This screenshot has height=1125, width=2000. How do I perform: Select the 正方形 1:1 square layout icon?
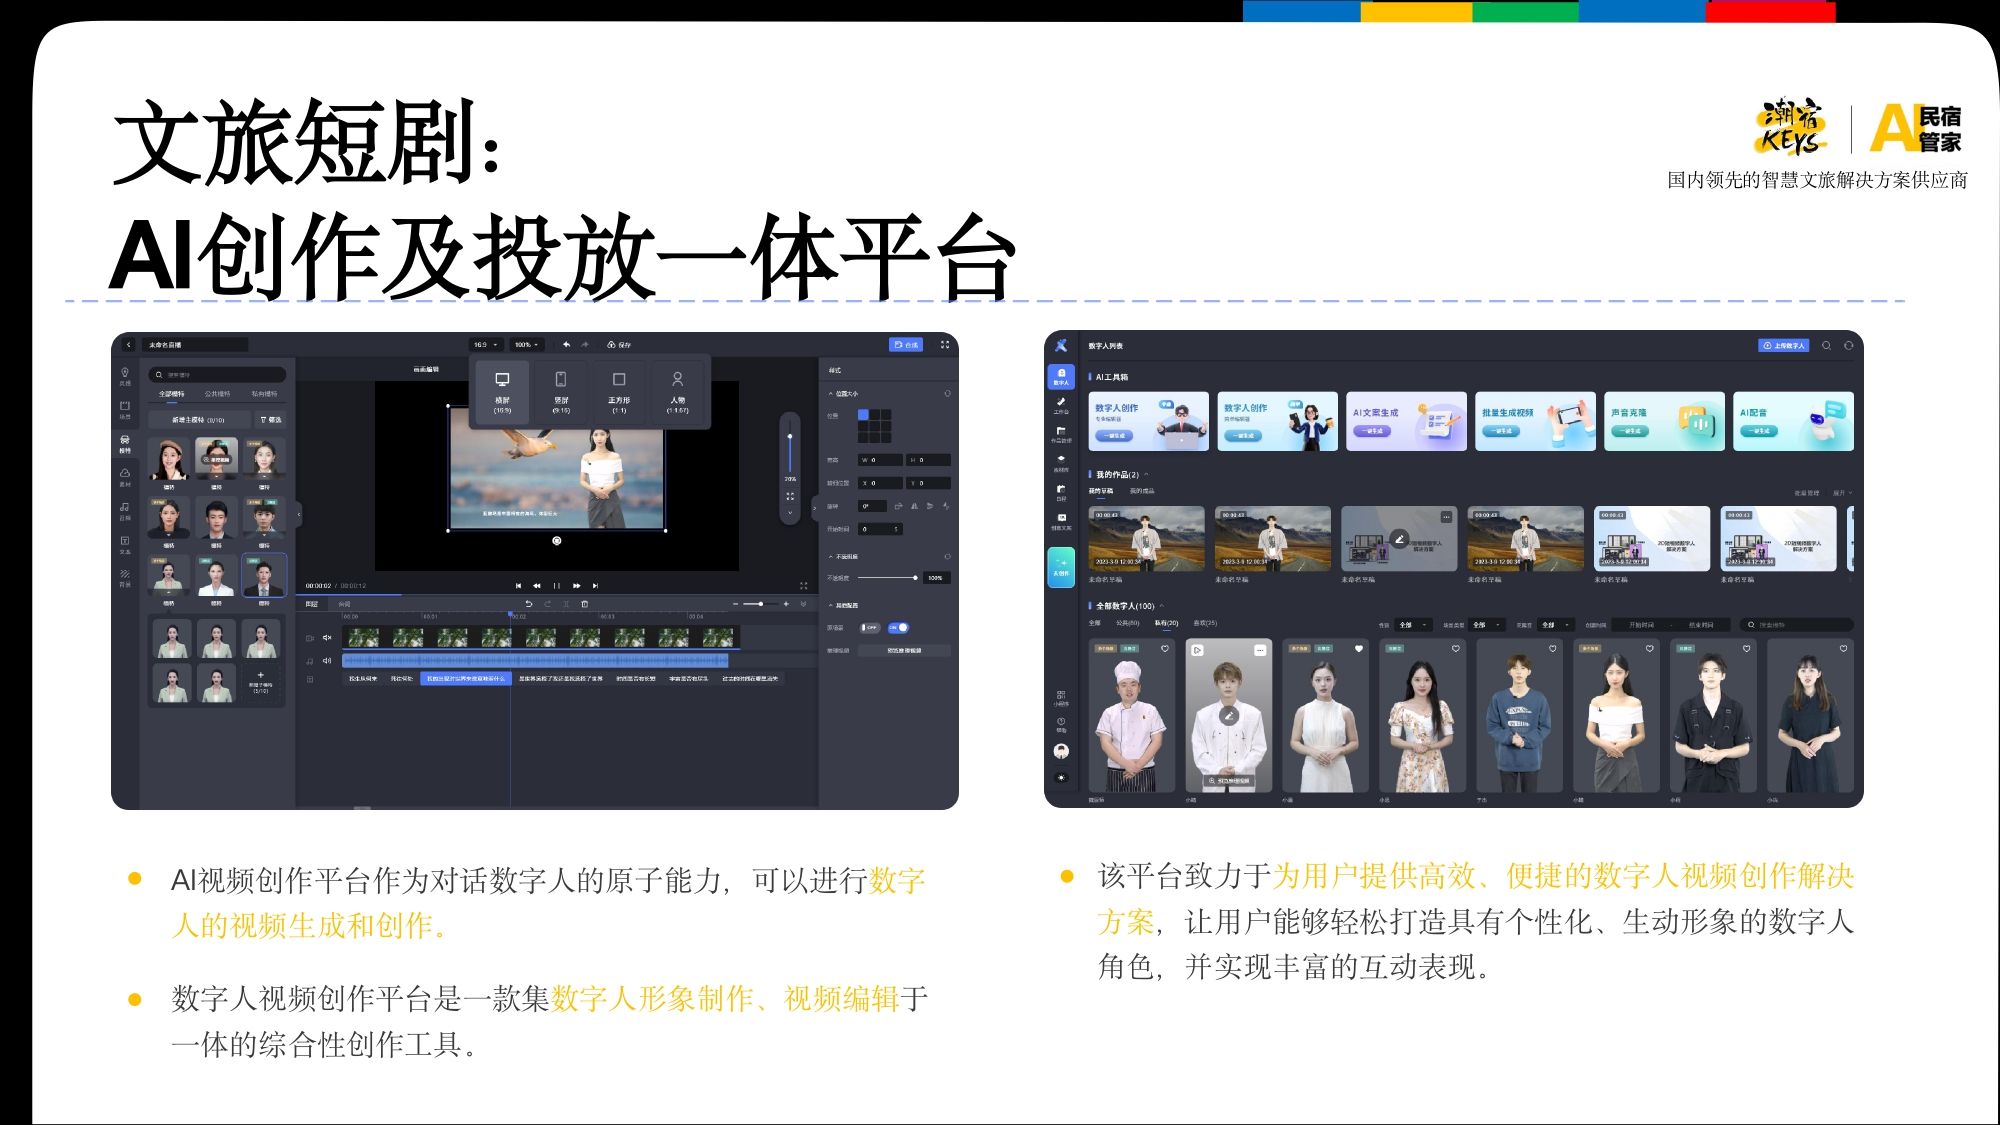pos(619,381)
